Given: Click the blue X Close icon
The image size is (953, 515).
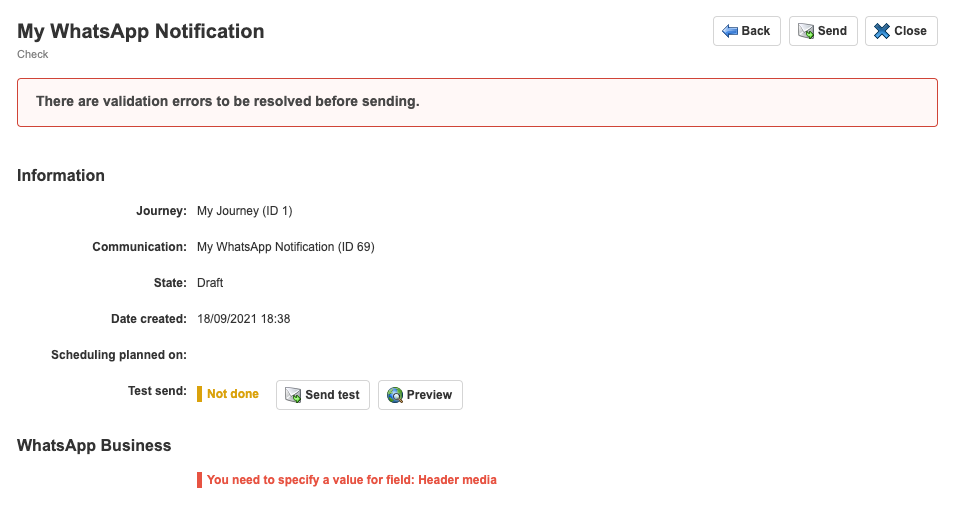Looking at the screenshot, I should (882, 31).
